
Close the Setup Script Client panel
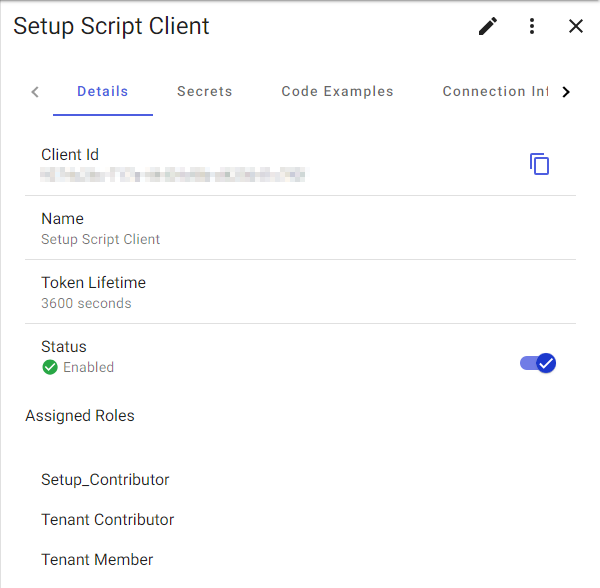click(x=576, y=26)
